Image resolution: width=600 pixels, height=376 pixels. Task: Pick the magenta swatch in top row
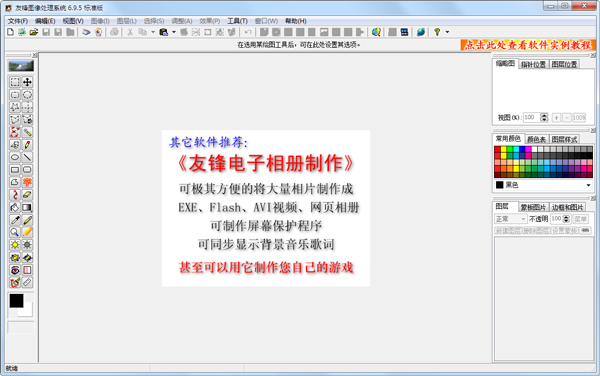pos(528,149)
